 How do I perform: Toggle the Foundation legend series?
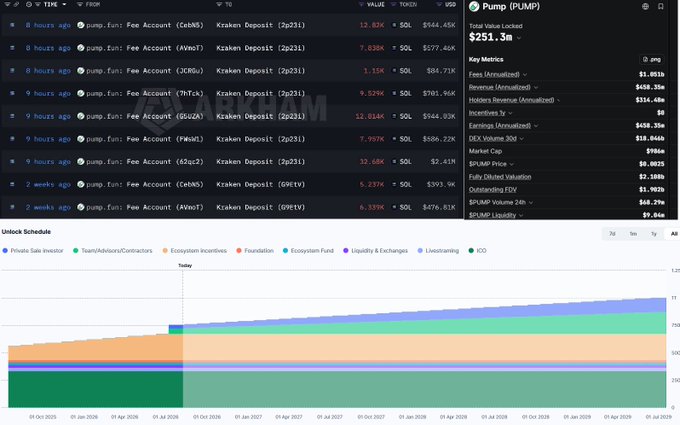click(x=255, y=251)
